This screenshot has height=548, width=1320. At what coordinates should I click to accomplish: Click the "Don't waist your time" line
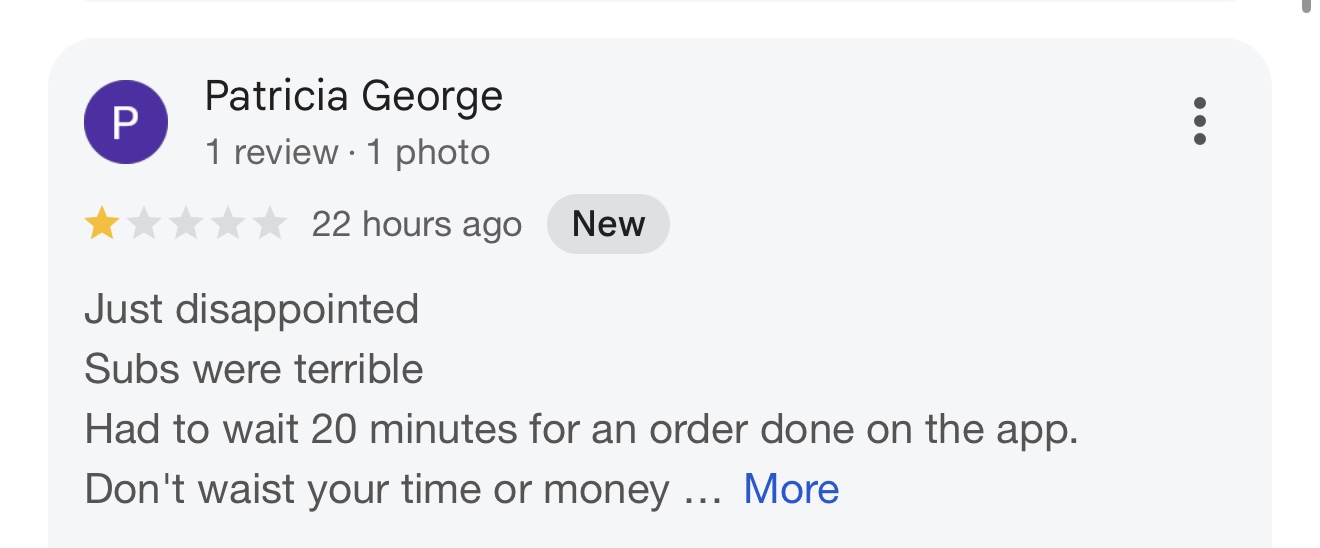tap(377, 489)
